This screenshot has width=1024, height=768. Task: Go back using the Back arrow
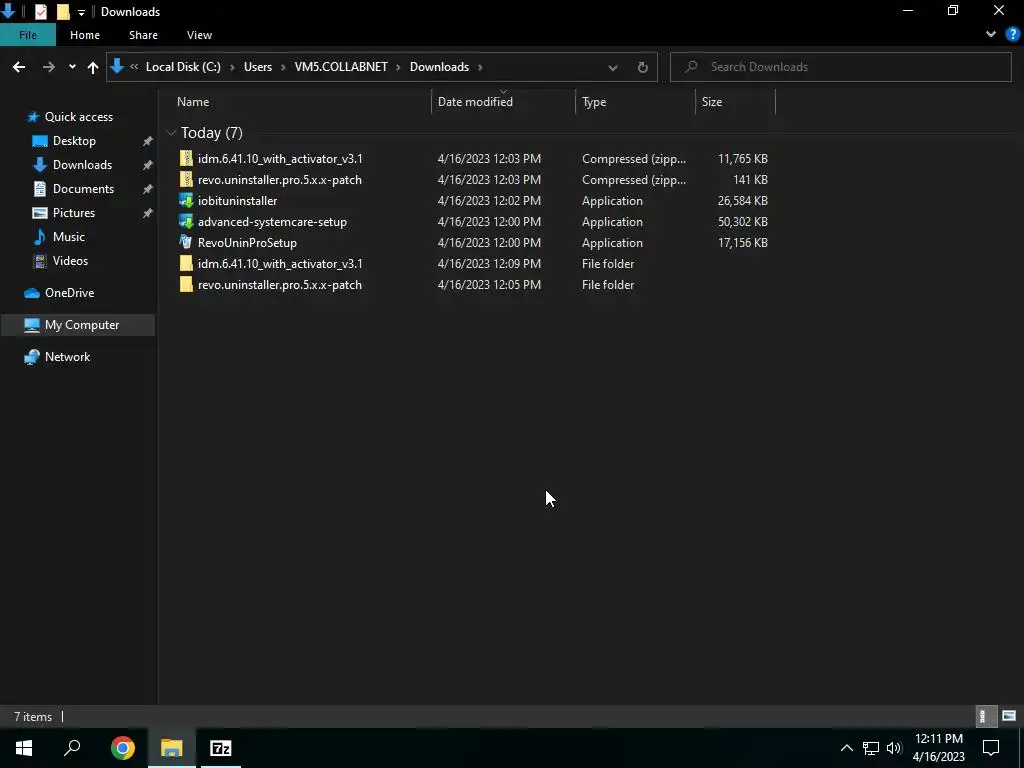(x=19, y=67)
